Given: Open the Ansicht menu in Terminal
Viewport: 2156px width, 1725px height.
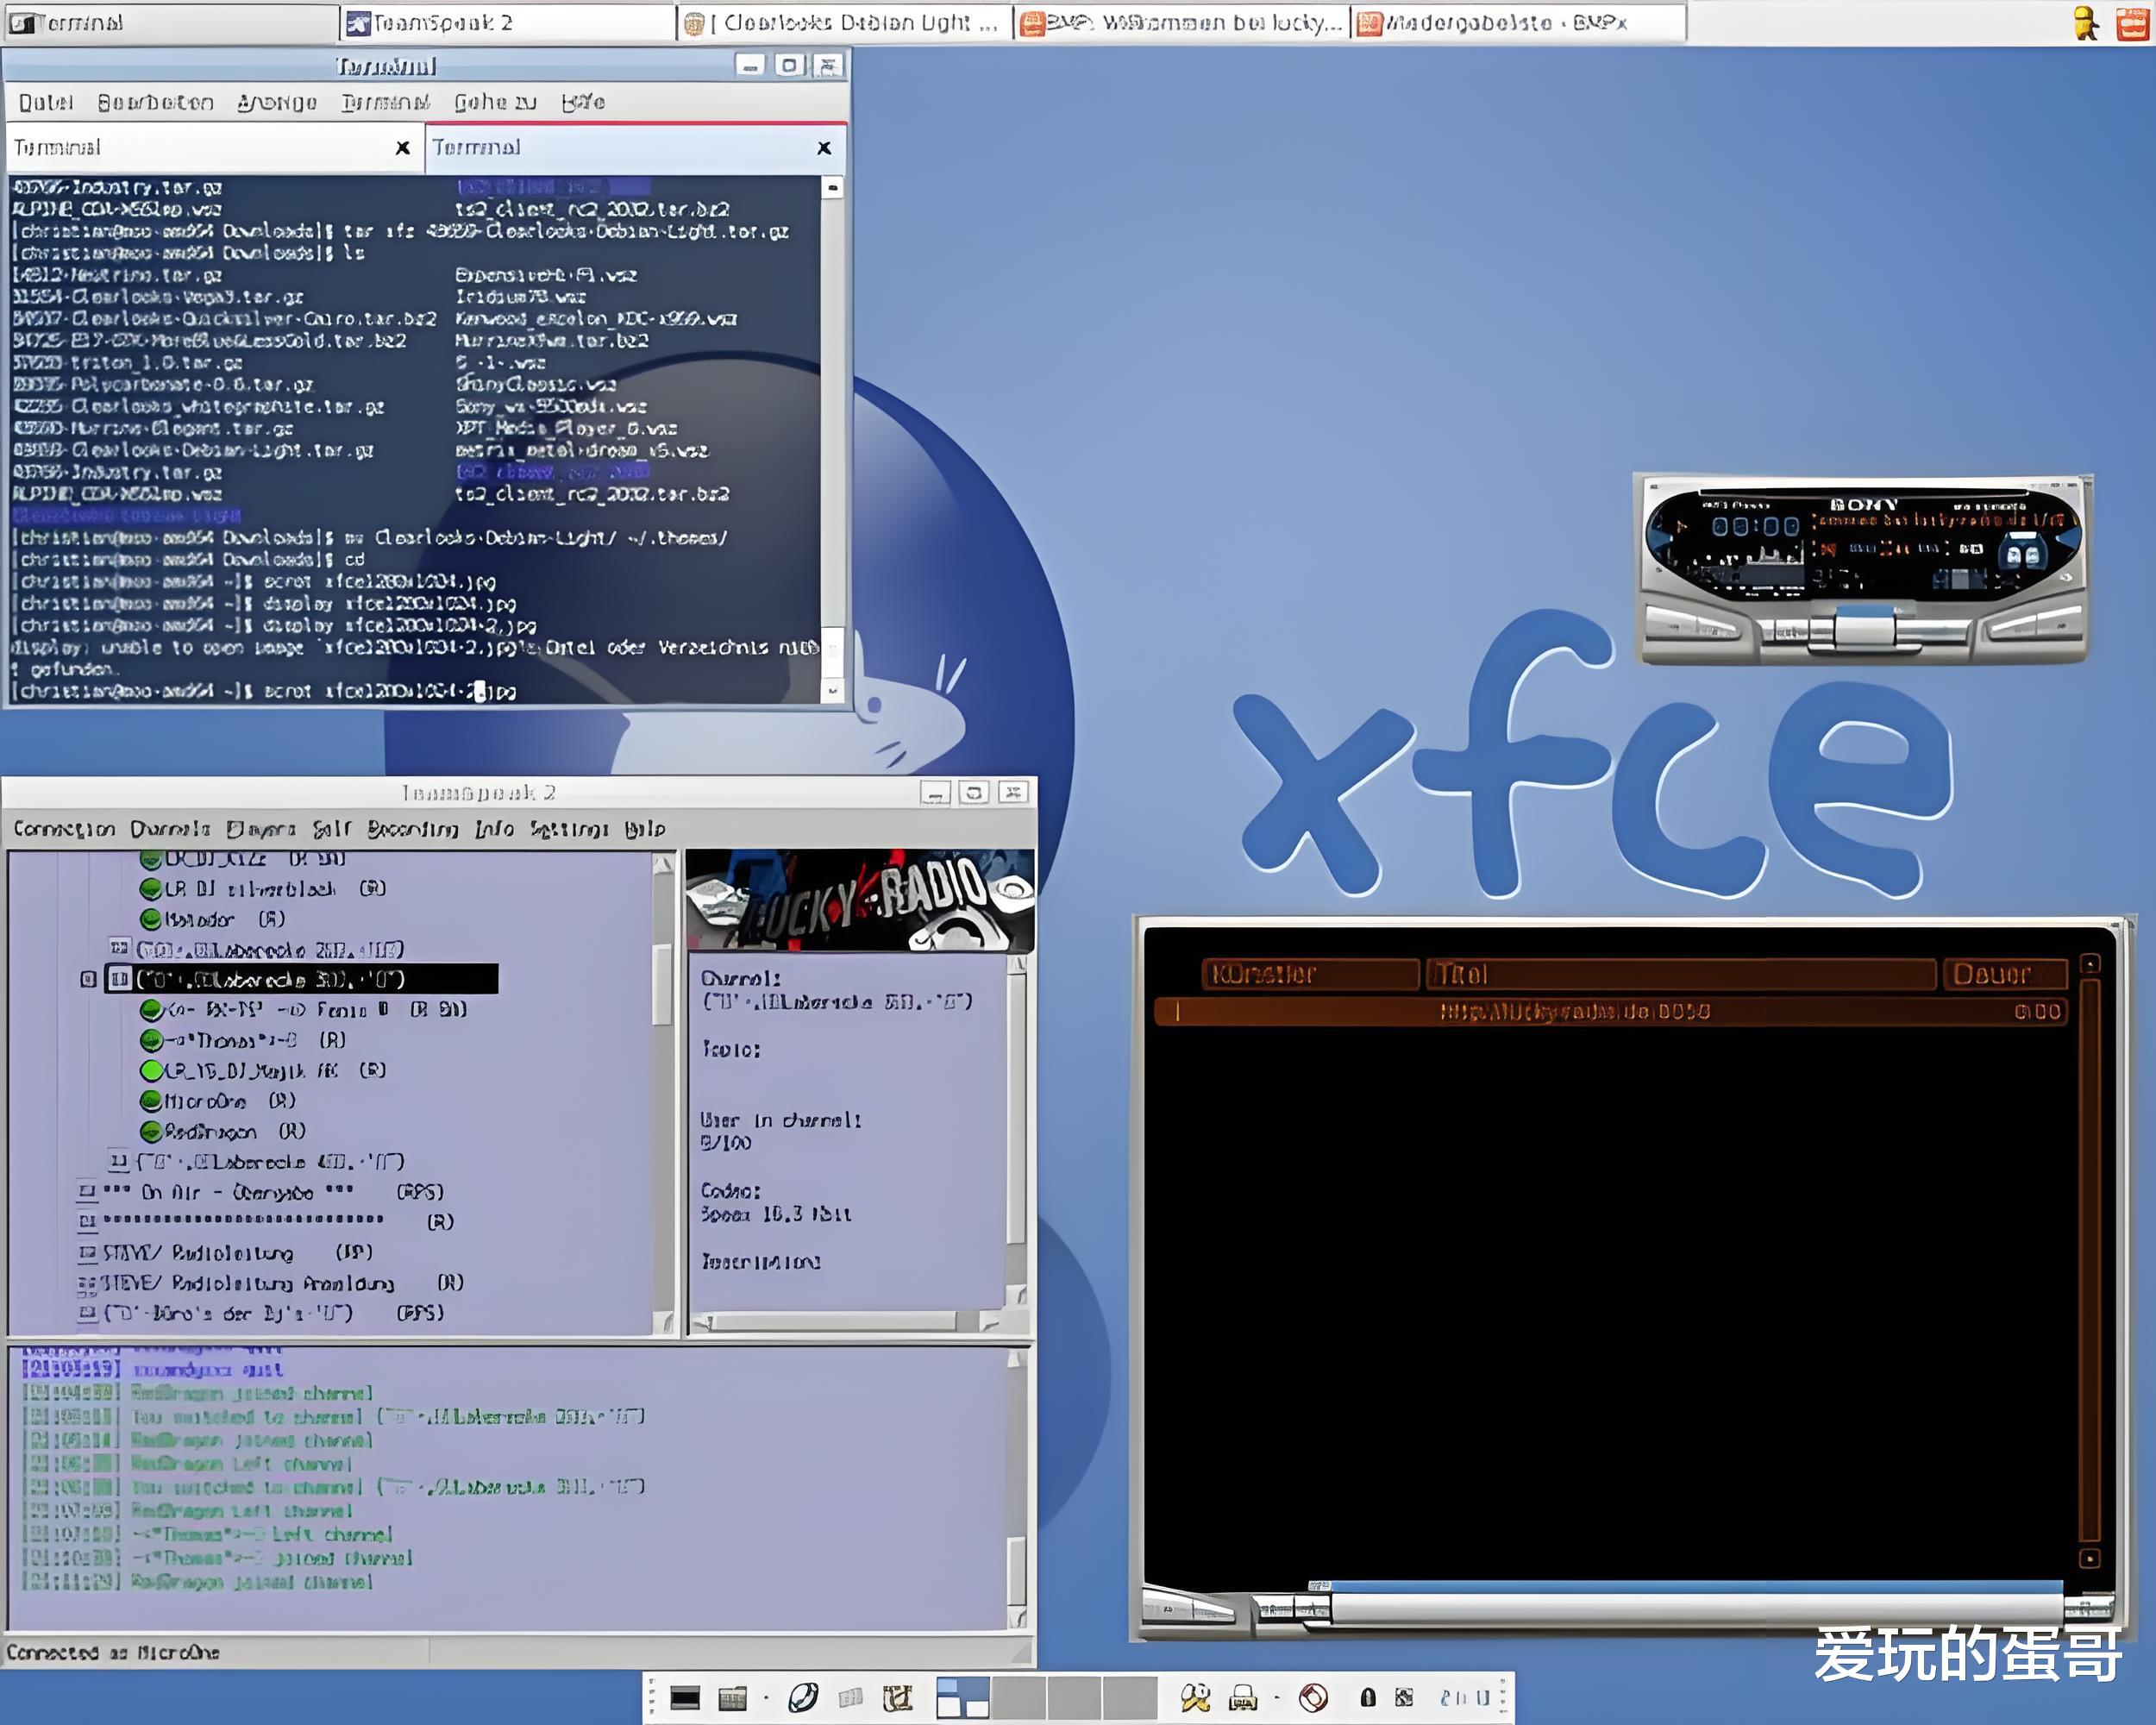Looking at the screenshot, I should click(277, 102).
